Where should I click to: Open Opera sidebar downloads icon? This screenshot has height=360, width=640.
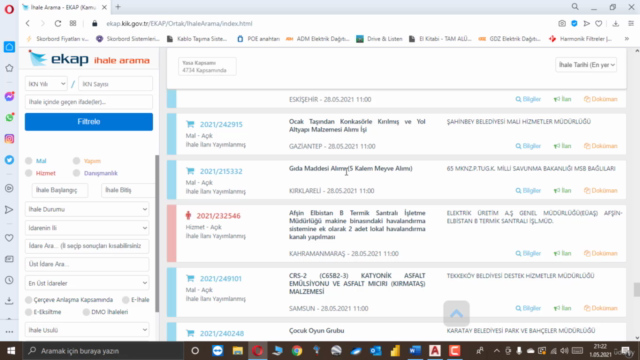point(9,301)
